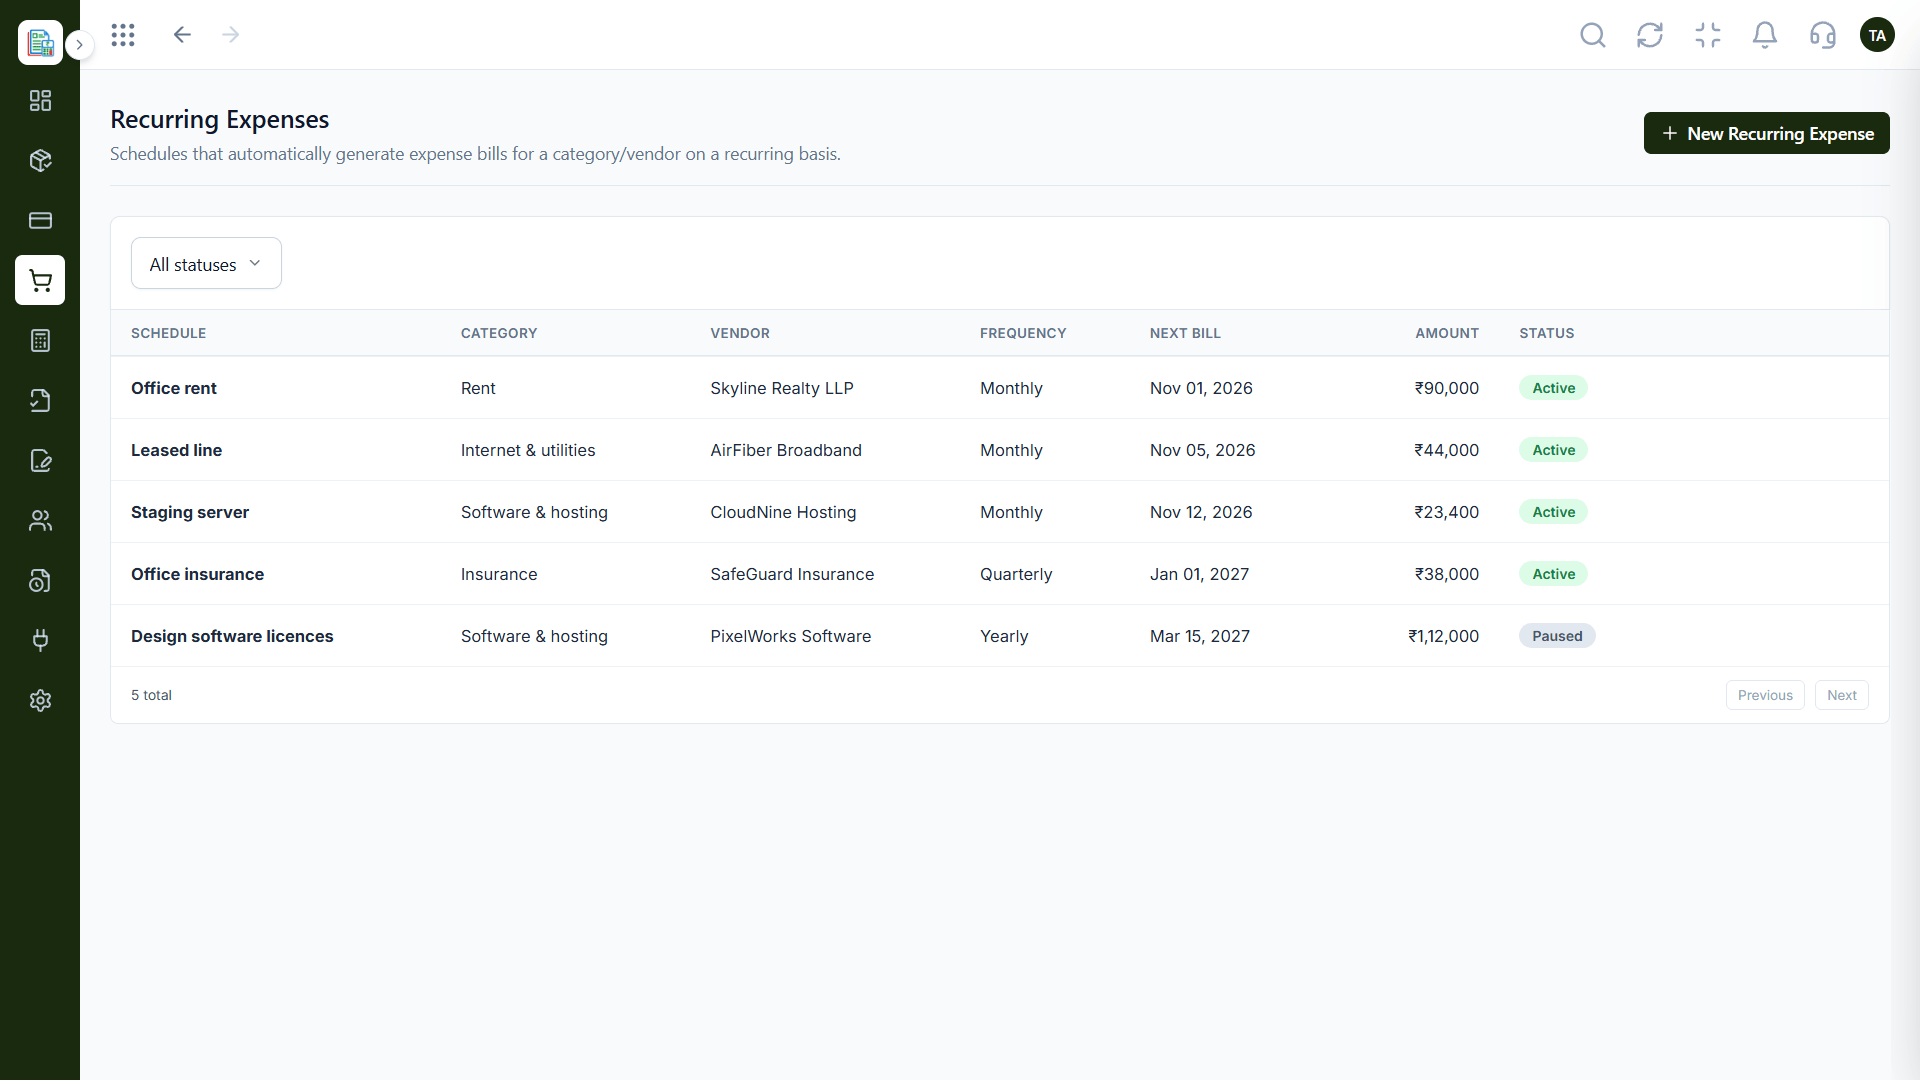Click the Paused status badge
The height and width of the screenshot is (1080, 1920).
pyautogui.click(x=1557, y=636)
